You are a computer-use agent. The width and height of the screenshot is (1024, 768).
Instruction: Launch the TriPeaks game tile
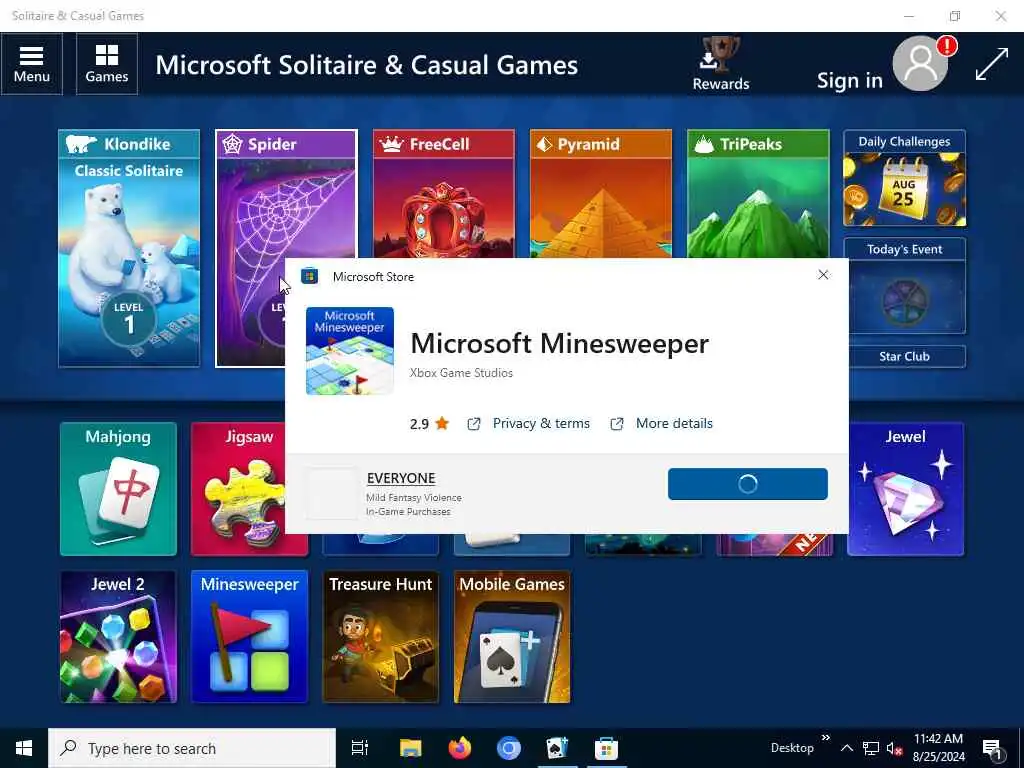pyautogui.click(x=758, y=193)
